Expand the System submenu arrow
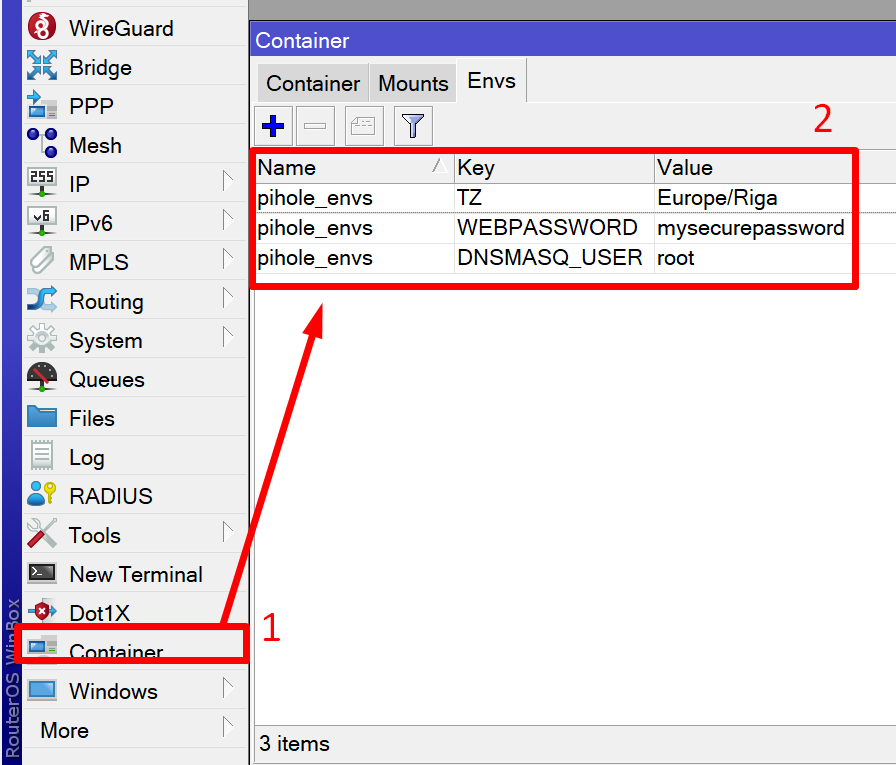 coord(228,337)
